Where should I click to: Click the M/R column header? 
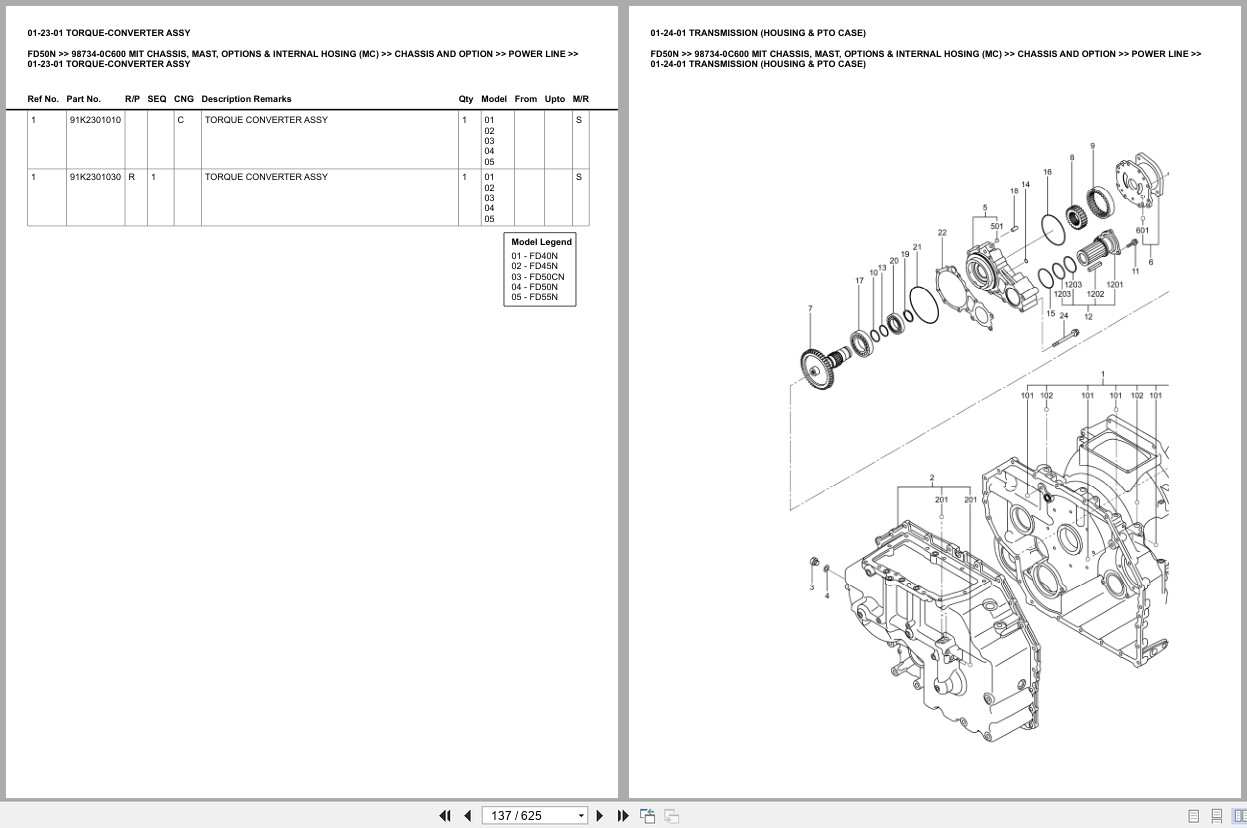tap(581, 99)
